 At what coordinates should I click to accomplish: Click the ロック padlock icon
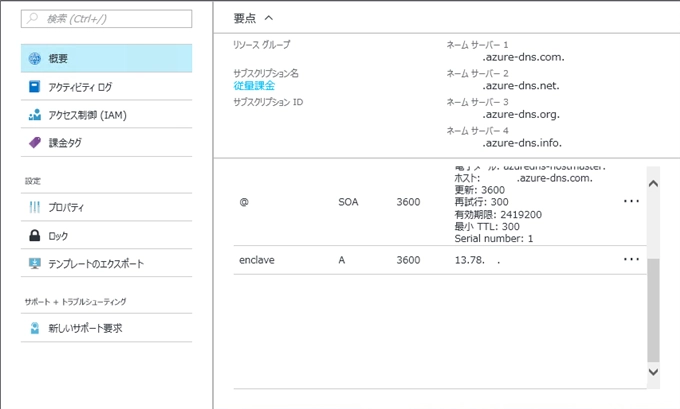pyautogui.click(x=35, y=236)
